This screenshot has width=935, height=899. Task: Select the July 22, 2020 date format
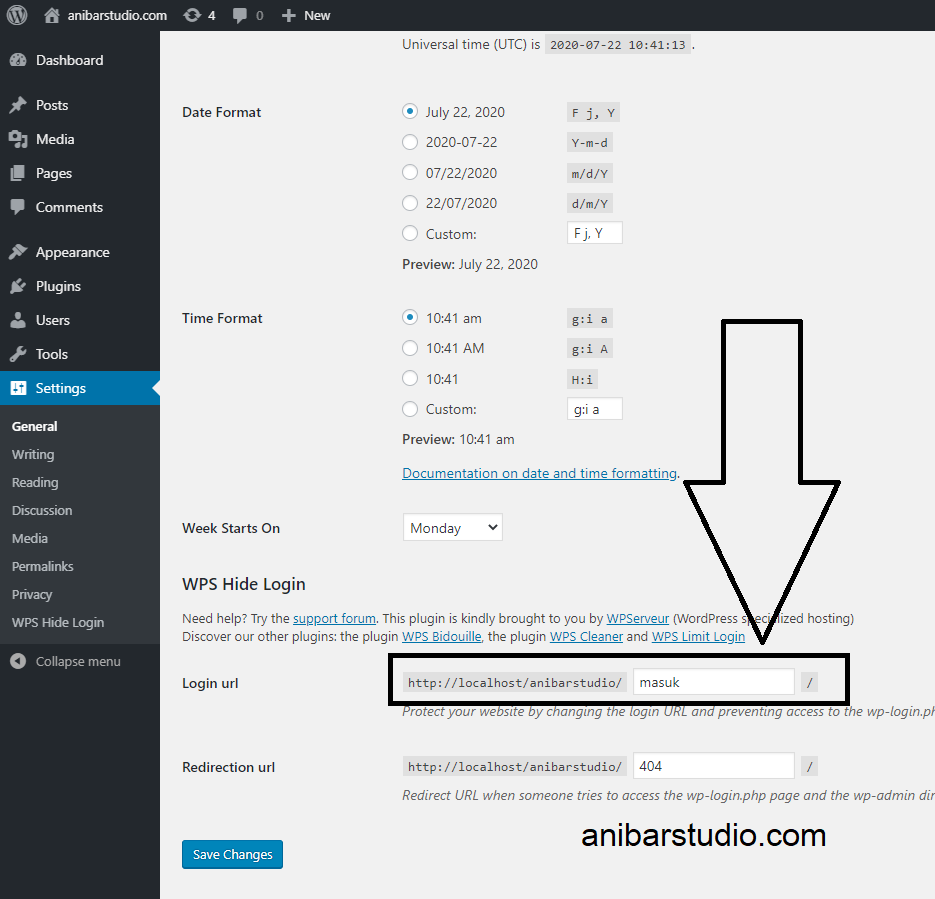(410, 111)
